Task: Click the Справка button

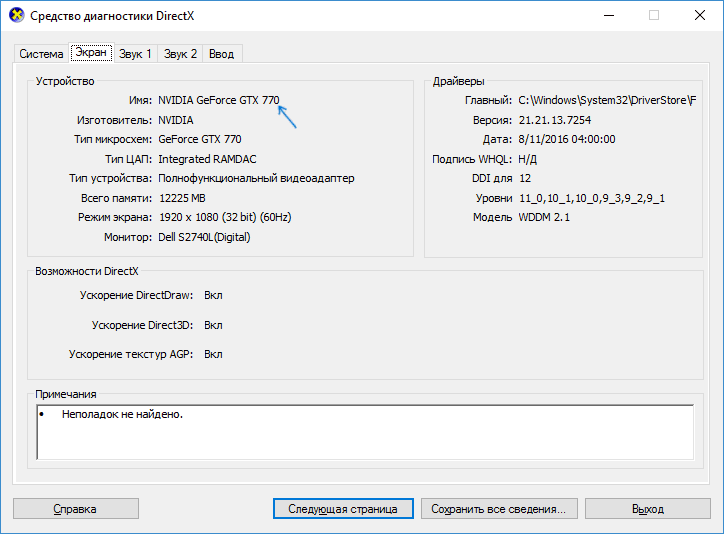Action: pyautogui.click(x=76, y=509)
